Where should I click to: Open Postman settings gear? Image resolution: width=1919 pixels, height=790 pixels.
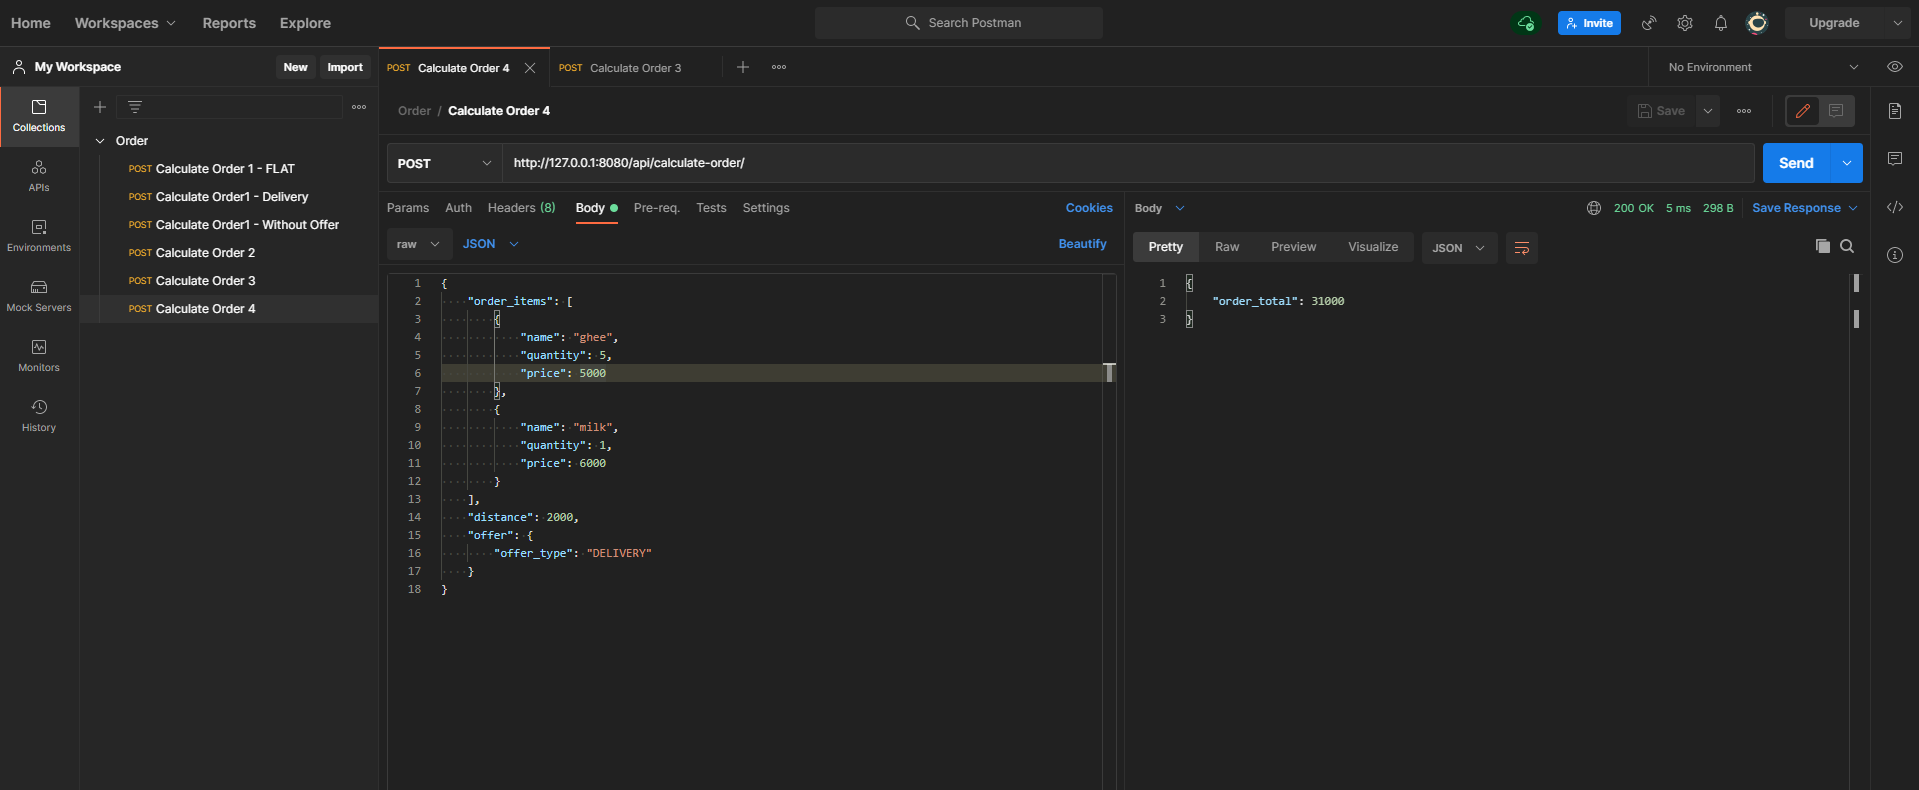coord(1685,23)
